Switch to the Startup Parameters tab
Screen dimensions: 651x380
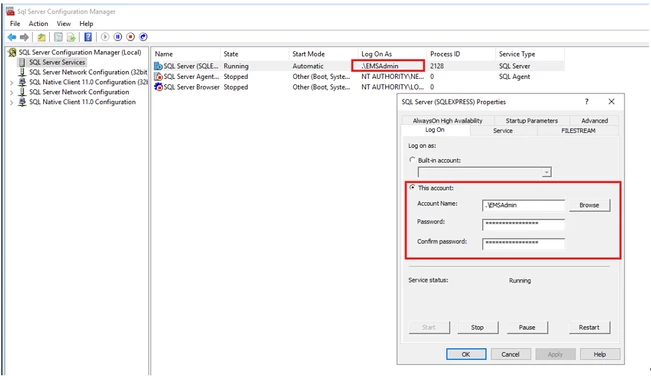coord(531,120)
